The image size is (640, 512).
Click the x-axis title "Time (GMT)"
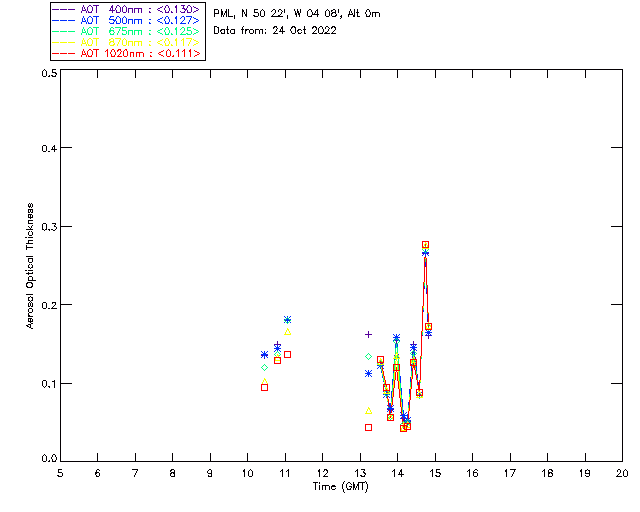(341, 487)
